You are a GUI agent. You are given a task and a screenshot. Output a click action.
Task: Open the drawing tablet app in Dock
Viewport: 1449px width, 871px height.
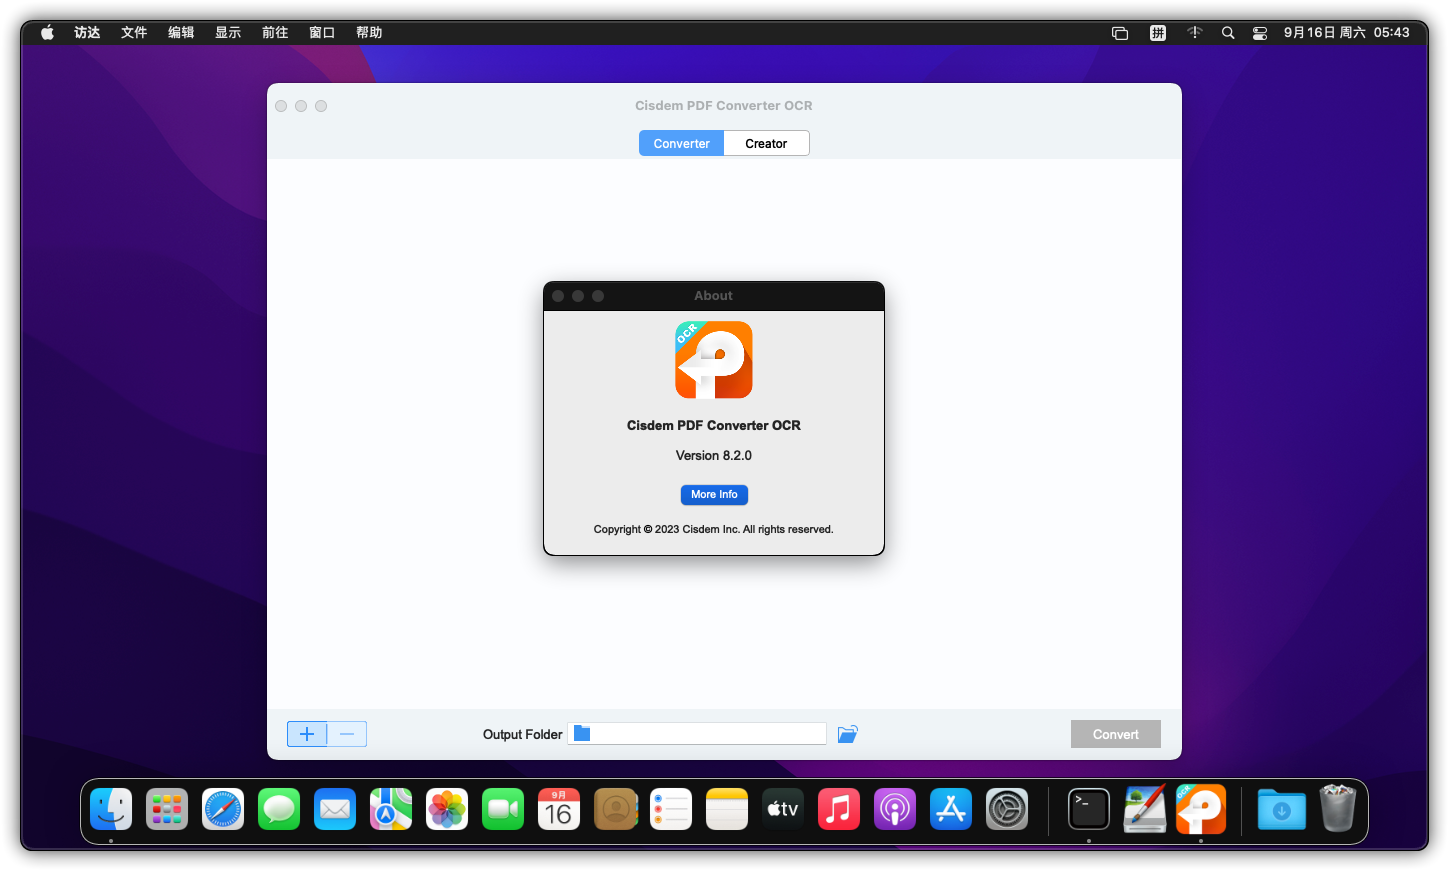point(1145,809)
